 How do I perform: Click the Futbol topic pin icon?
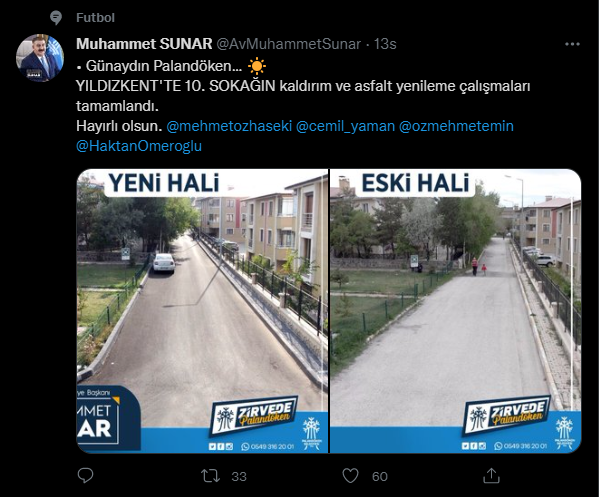coord(56,18)
